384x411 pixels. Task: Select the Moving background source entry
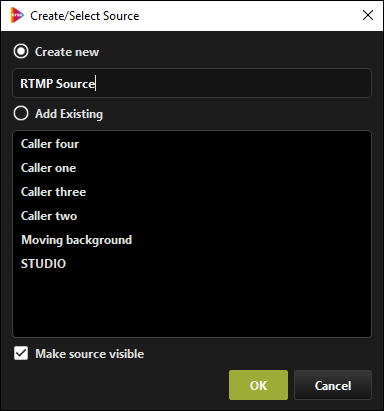pos(192,240)
